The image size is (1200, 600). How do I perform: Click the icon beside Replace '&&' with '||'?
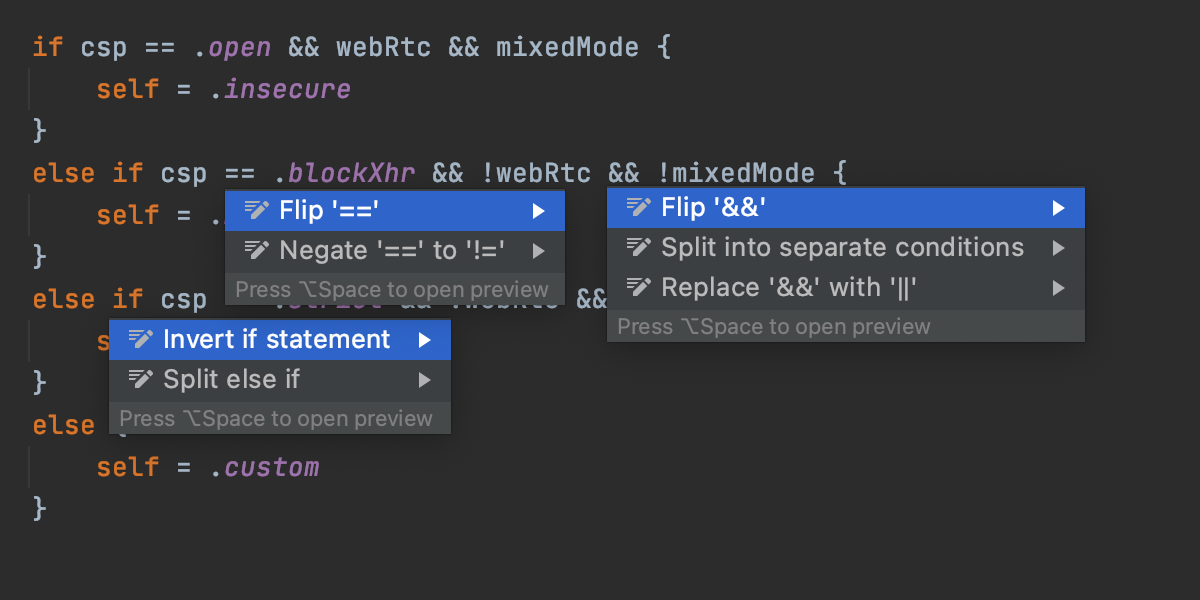pyautogui.click(x=639, y=288)
